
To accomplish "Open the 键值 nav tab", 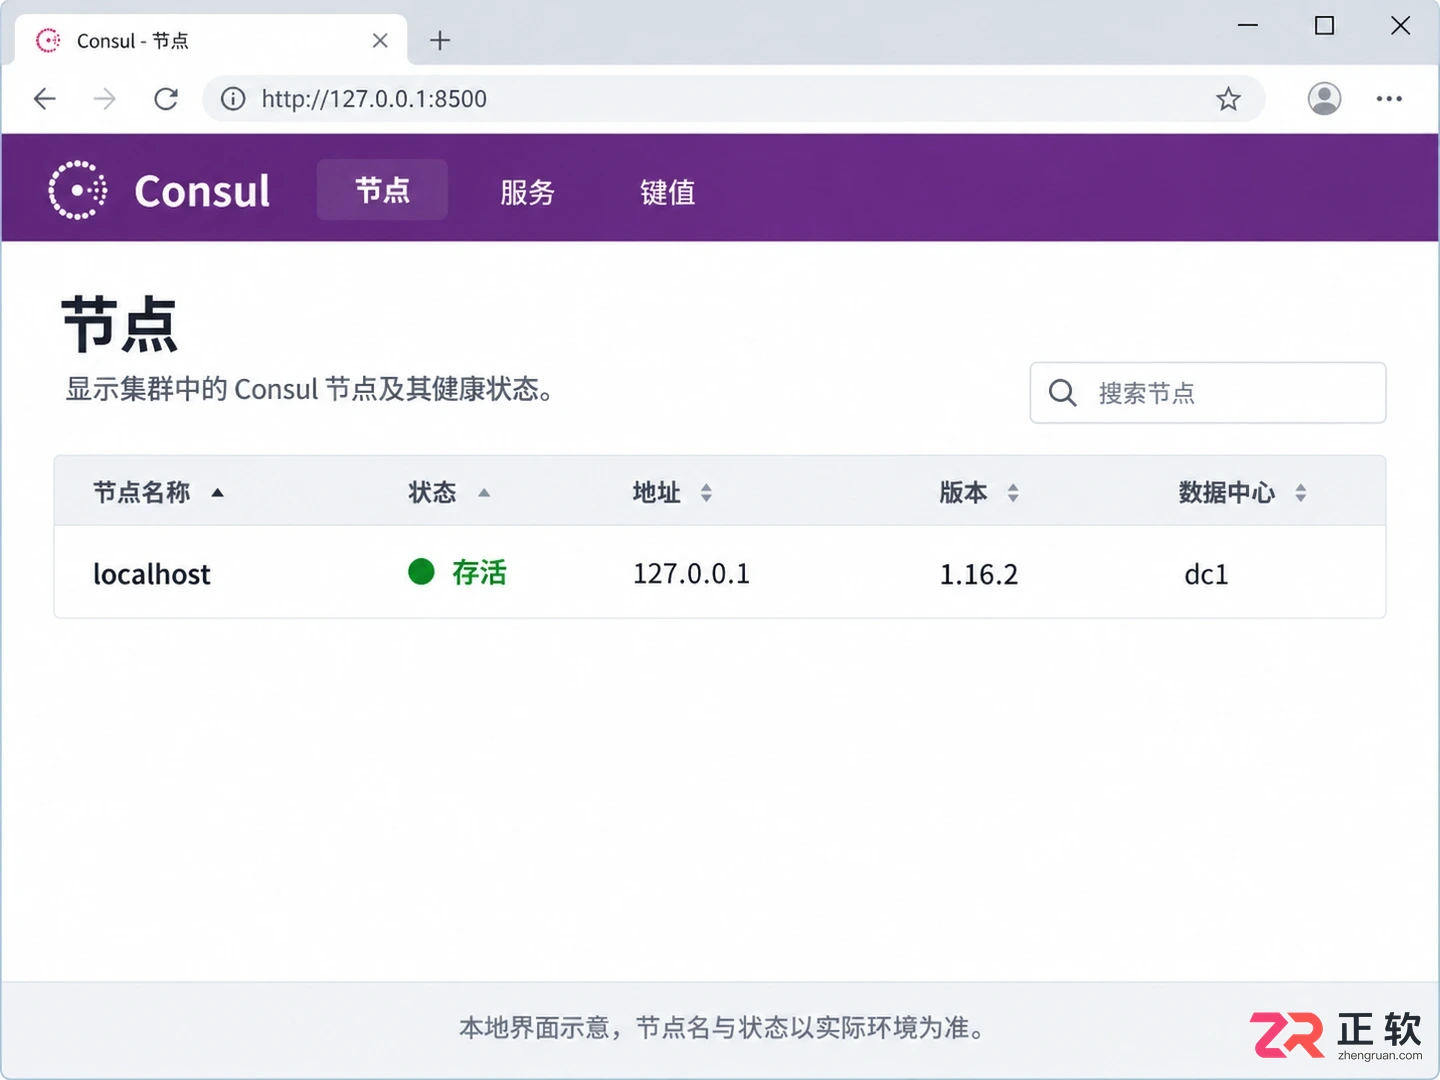I will [667, 191].
